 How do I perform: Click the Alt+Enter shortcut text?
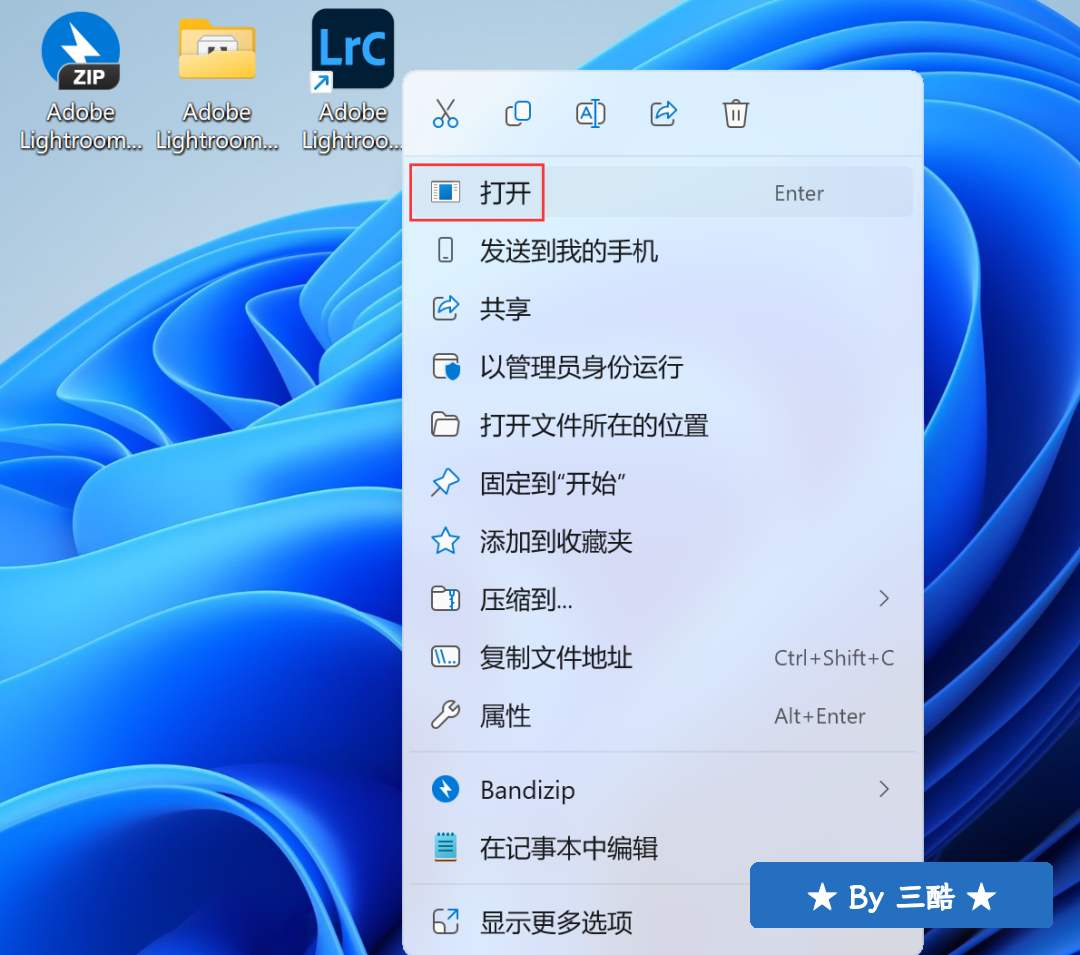pos(820,716)
